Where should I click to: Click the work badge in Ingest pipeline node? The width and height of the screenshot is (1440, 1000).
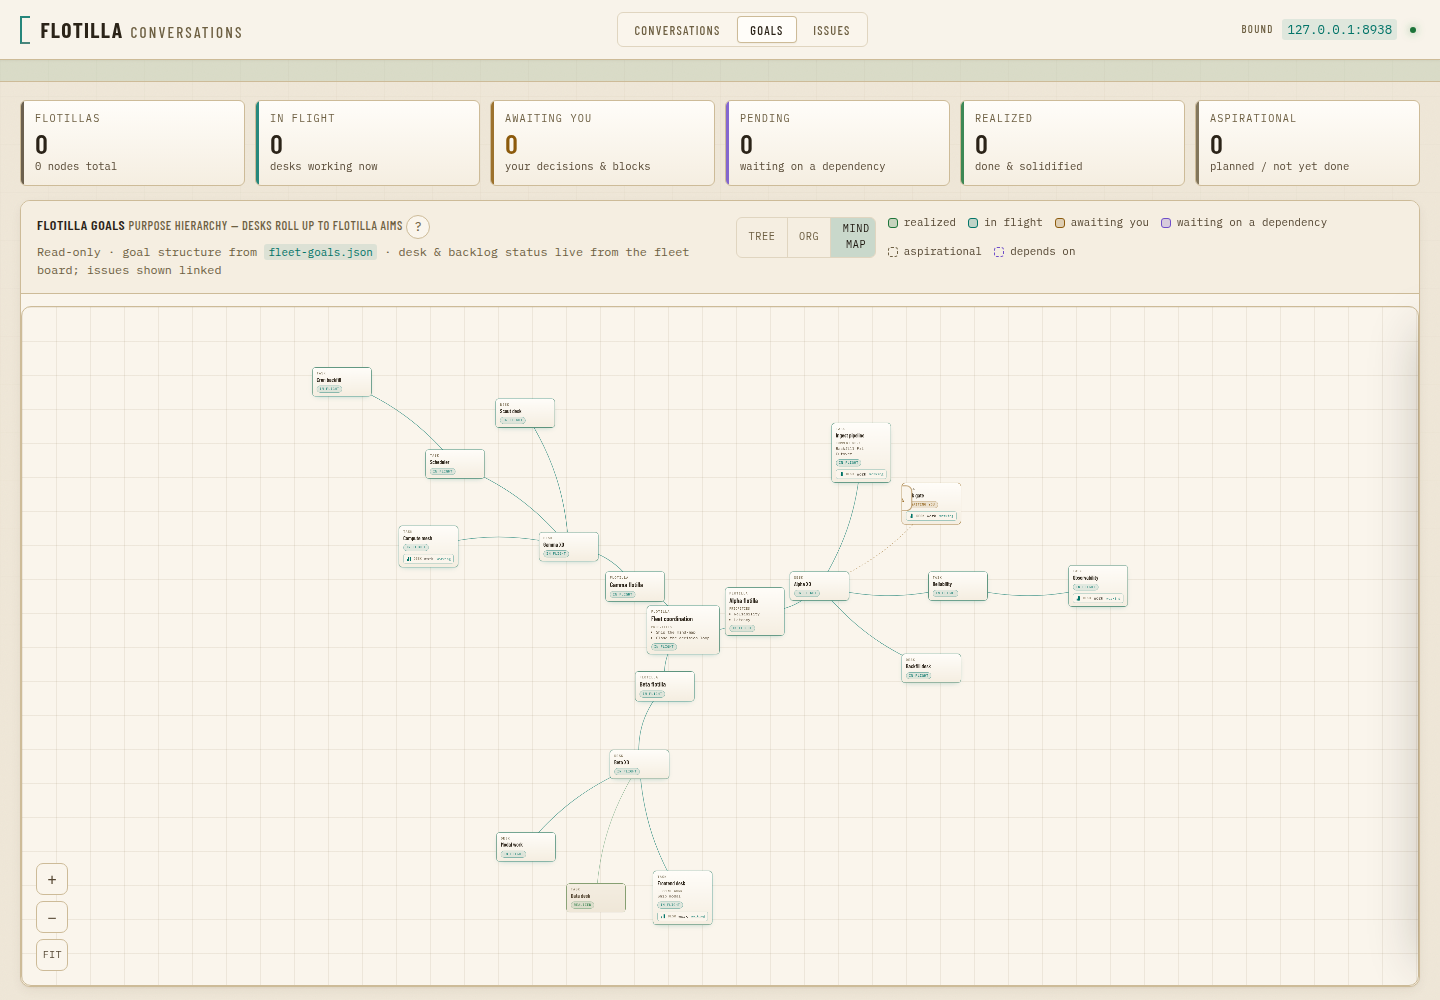pyautogui.click(x=861, y=474)
